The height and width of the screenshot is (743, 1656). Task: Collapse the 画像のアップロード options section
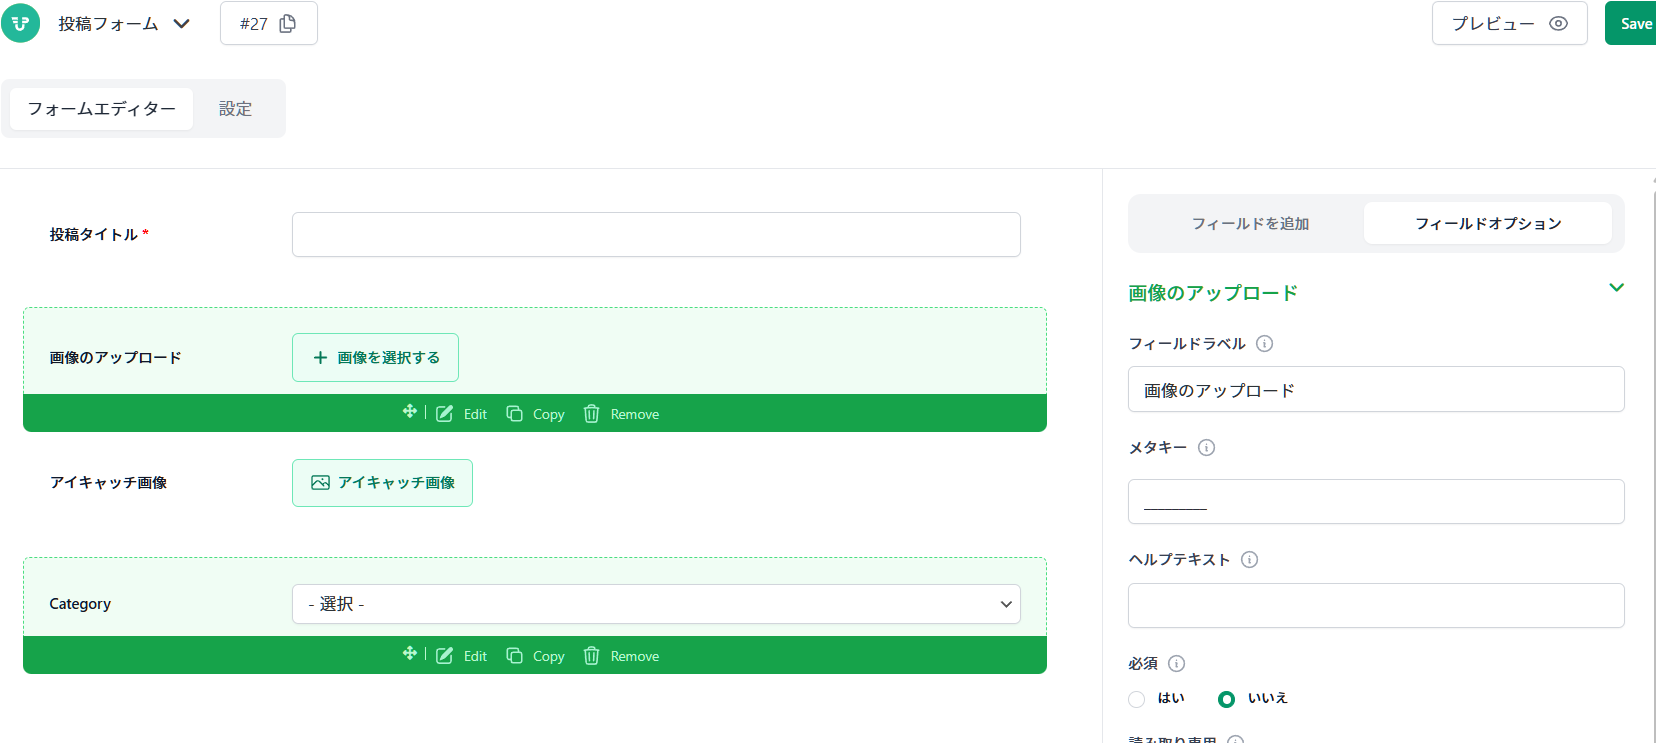[x=1616, y=288]
